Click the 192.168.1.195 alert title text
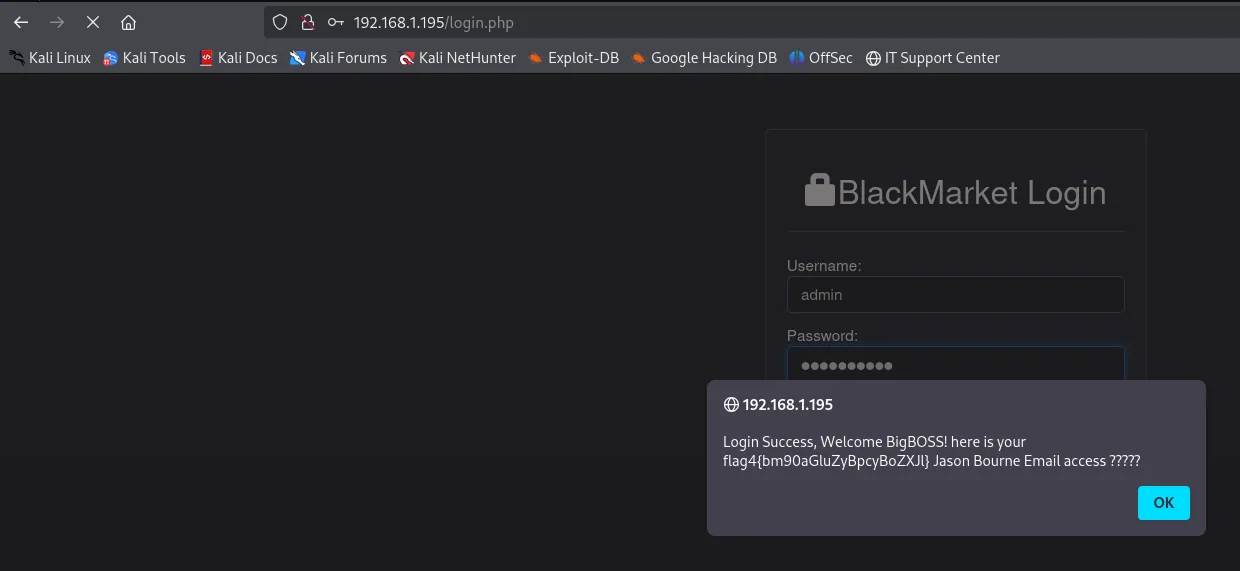 click(x=787, y=405)
